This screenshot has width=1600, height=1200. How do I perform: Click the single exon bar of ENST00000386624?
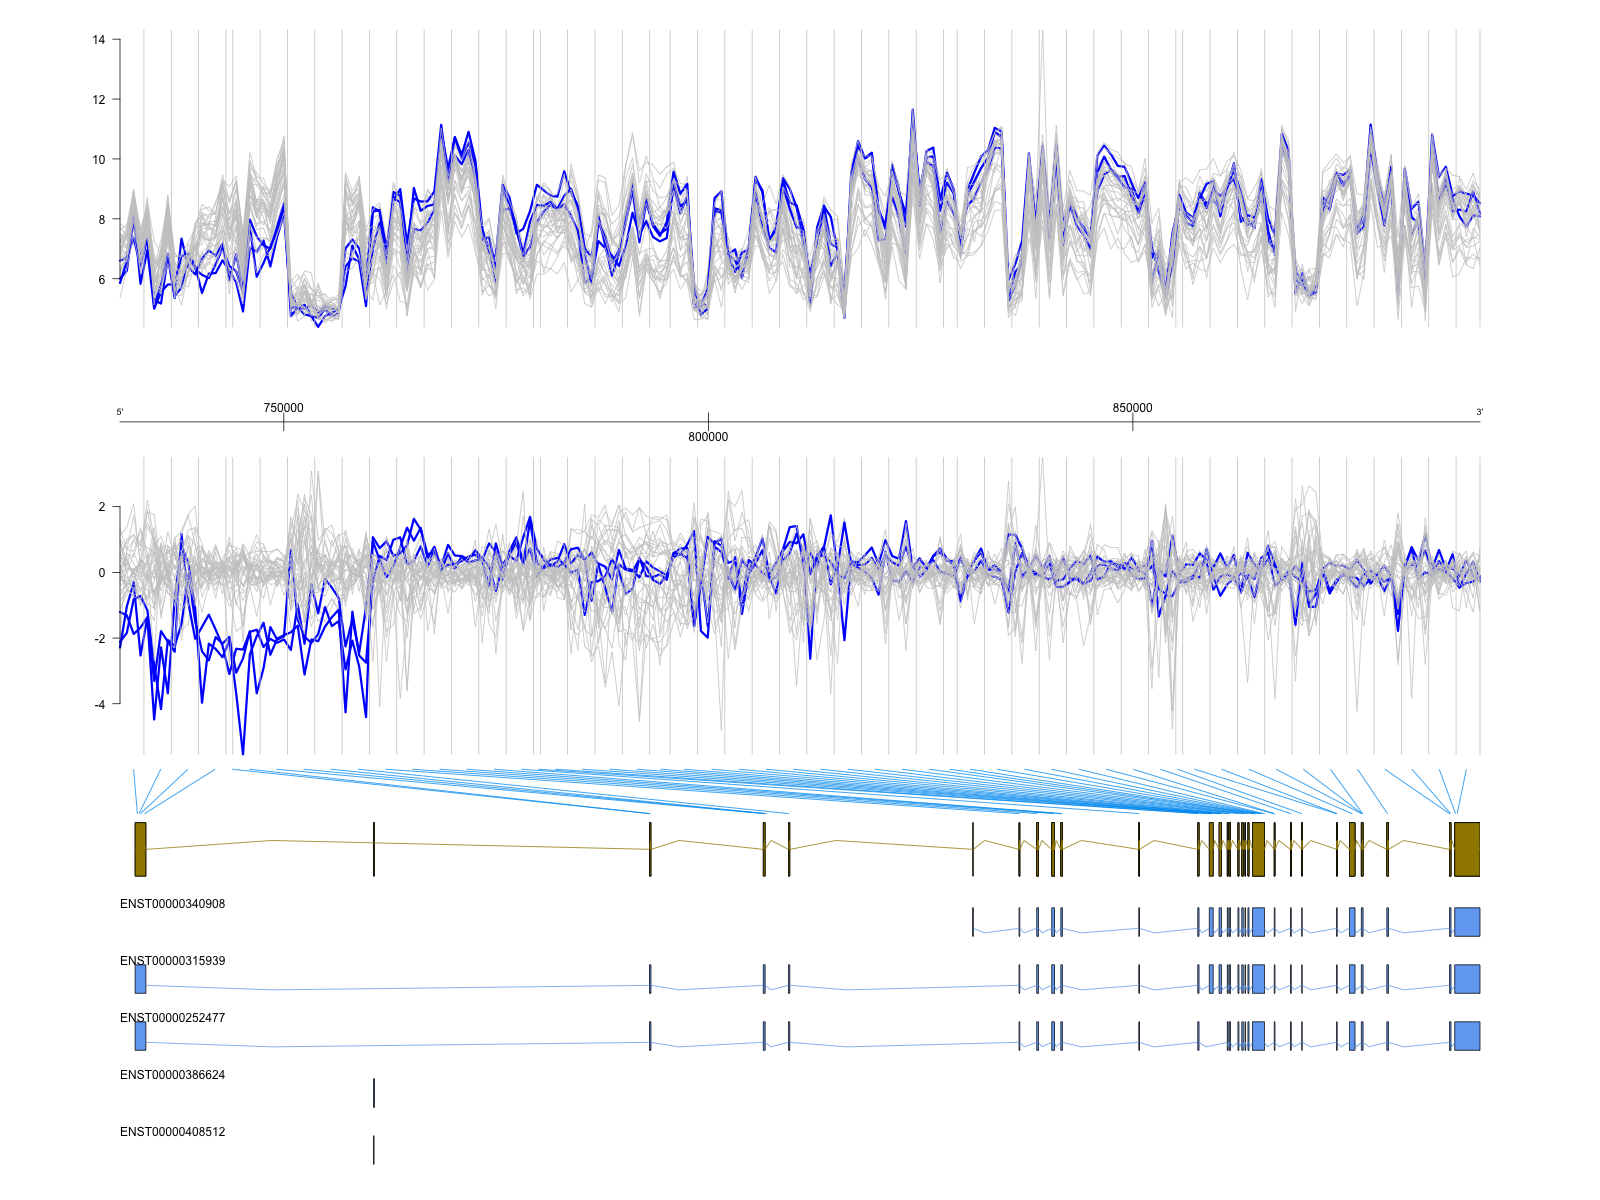point(374,1093)
